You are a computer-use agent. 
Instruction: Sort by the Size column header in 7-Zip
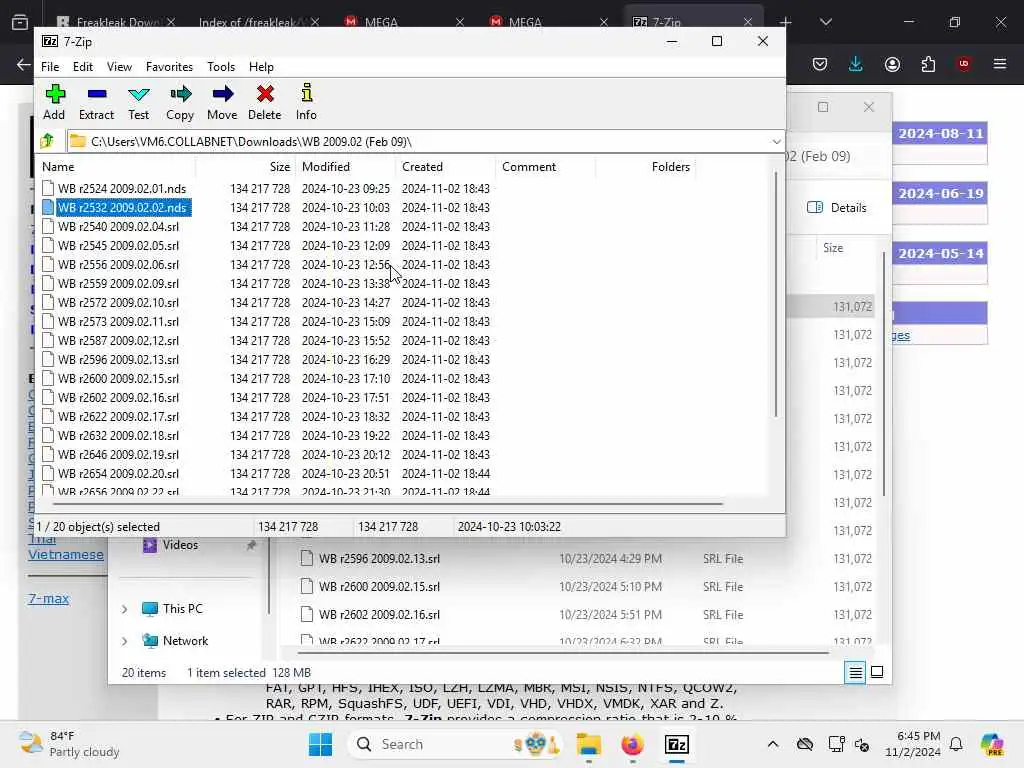click(246, 167)
